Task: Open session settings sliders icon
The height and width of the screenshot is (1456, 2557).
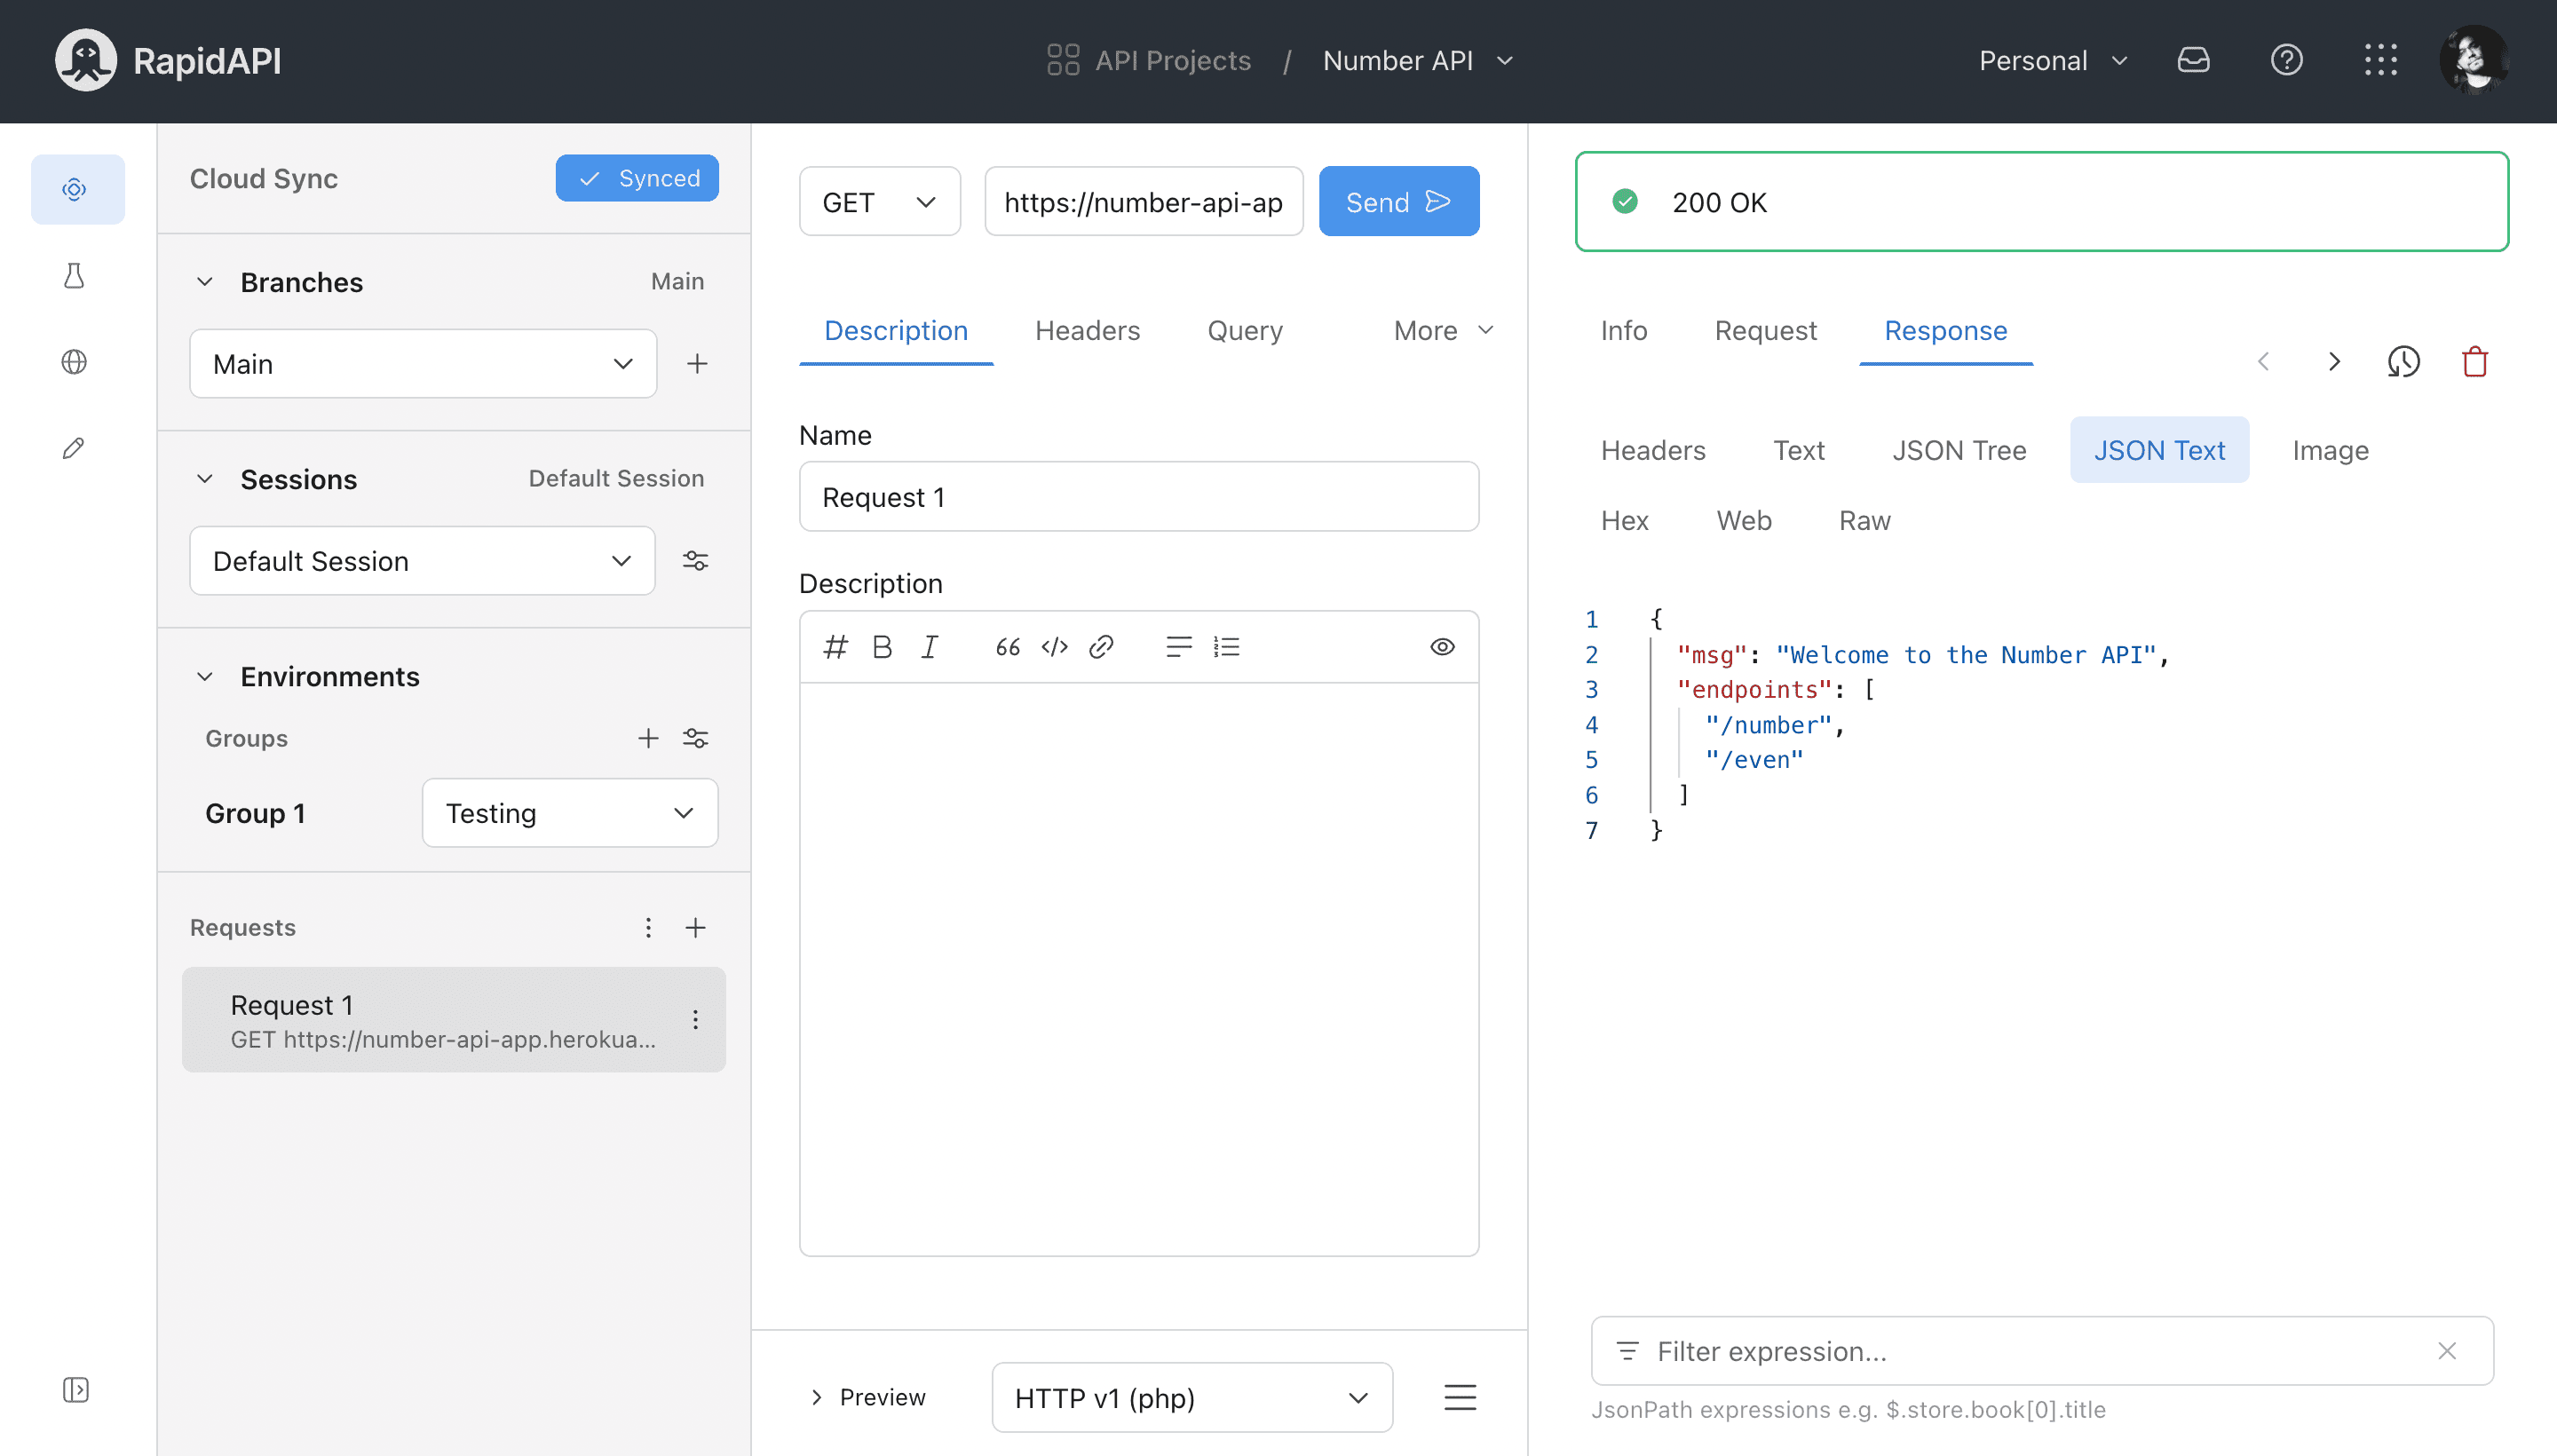Action: 696,561
